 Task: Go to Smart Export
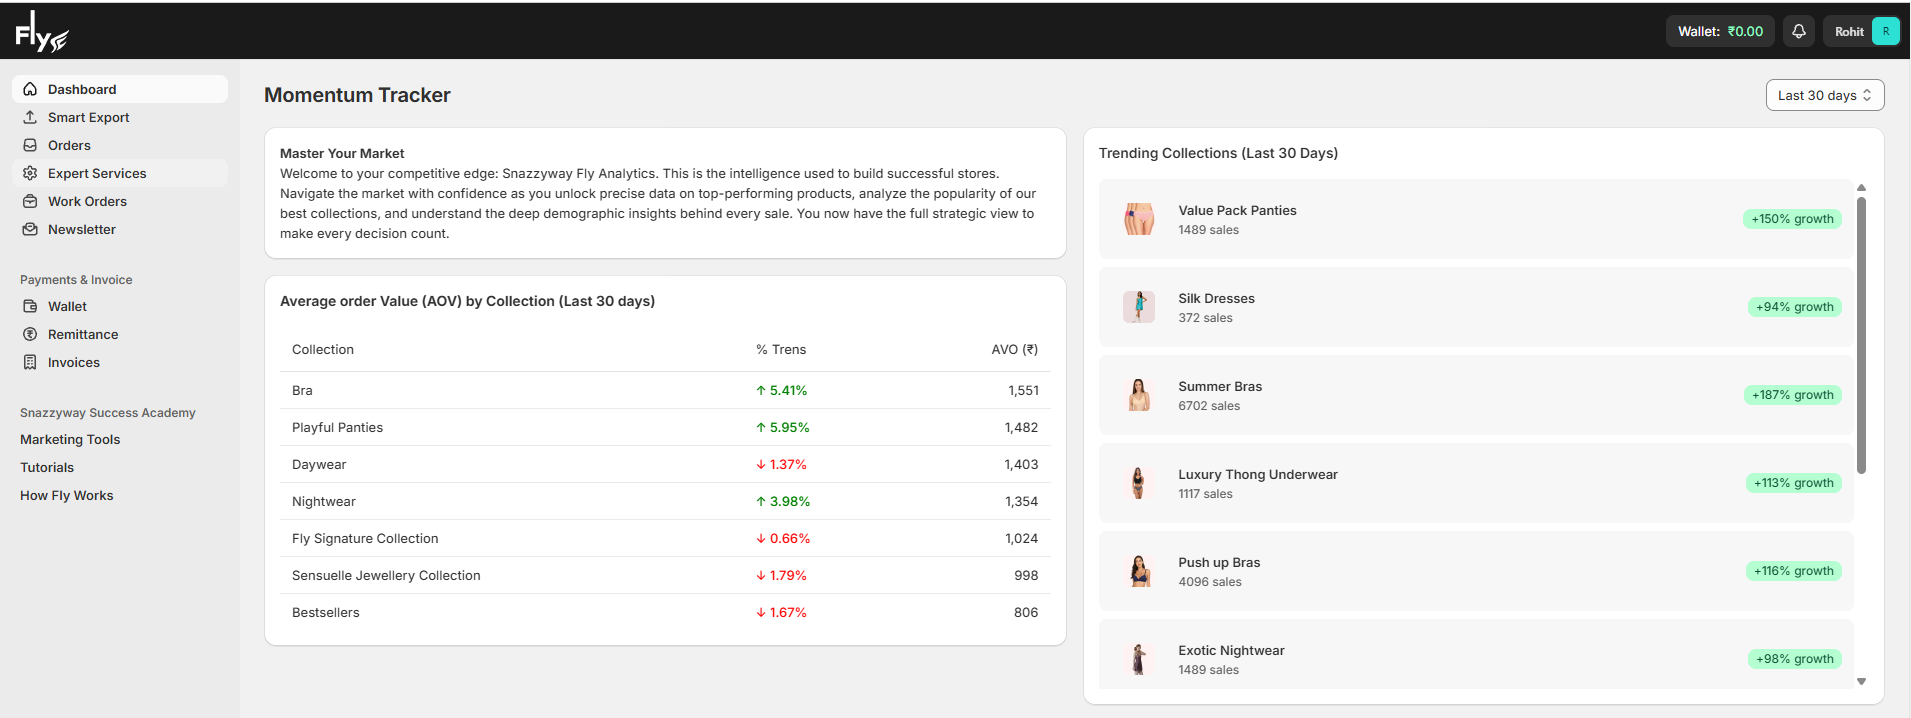point(120,117)
